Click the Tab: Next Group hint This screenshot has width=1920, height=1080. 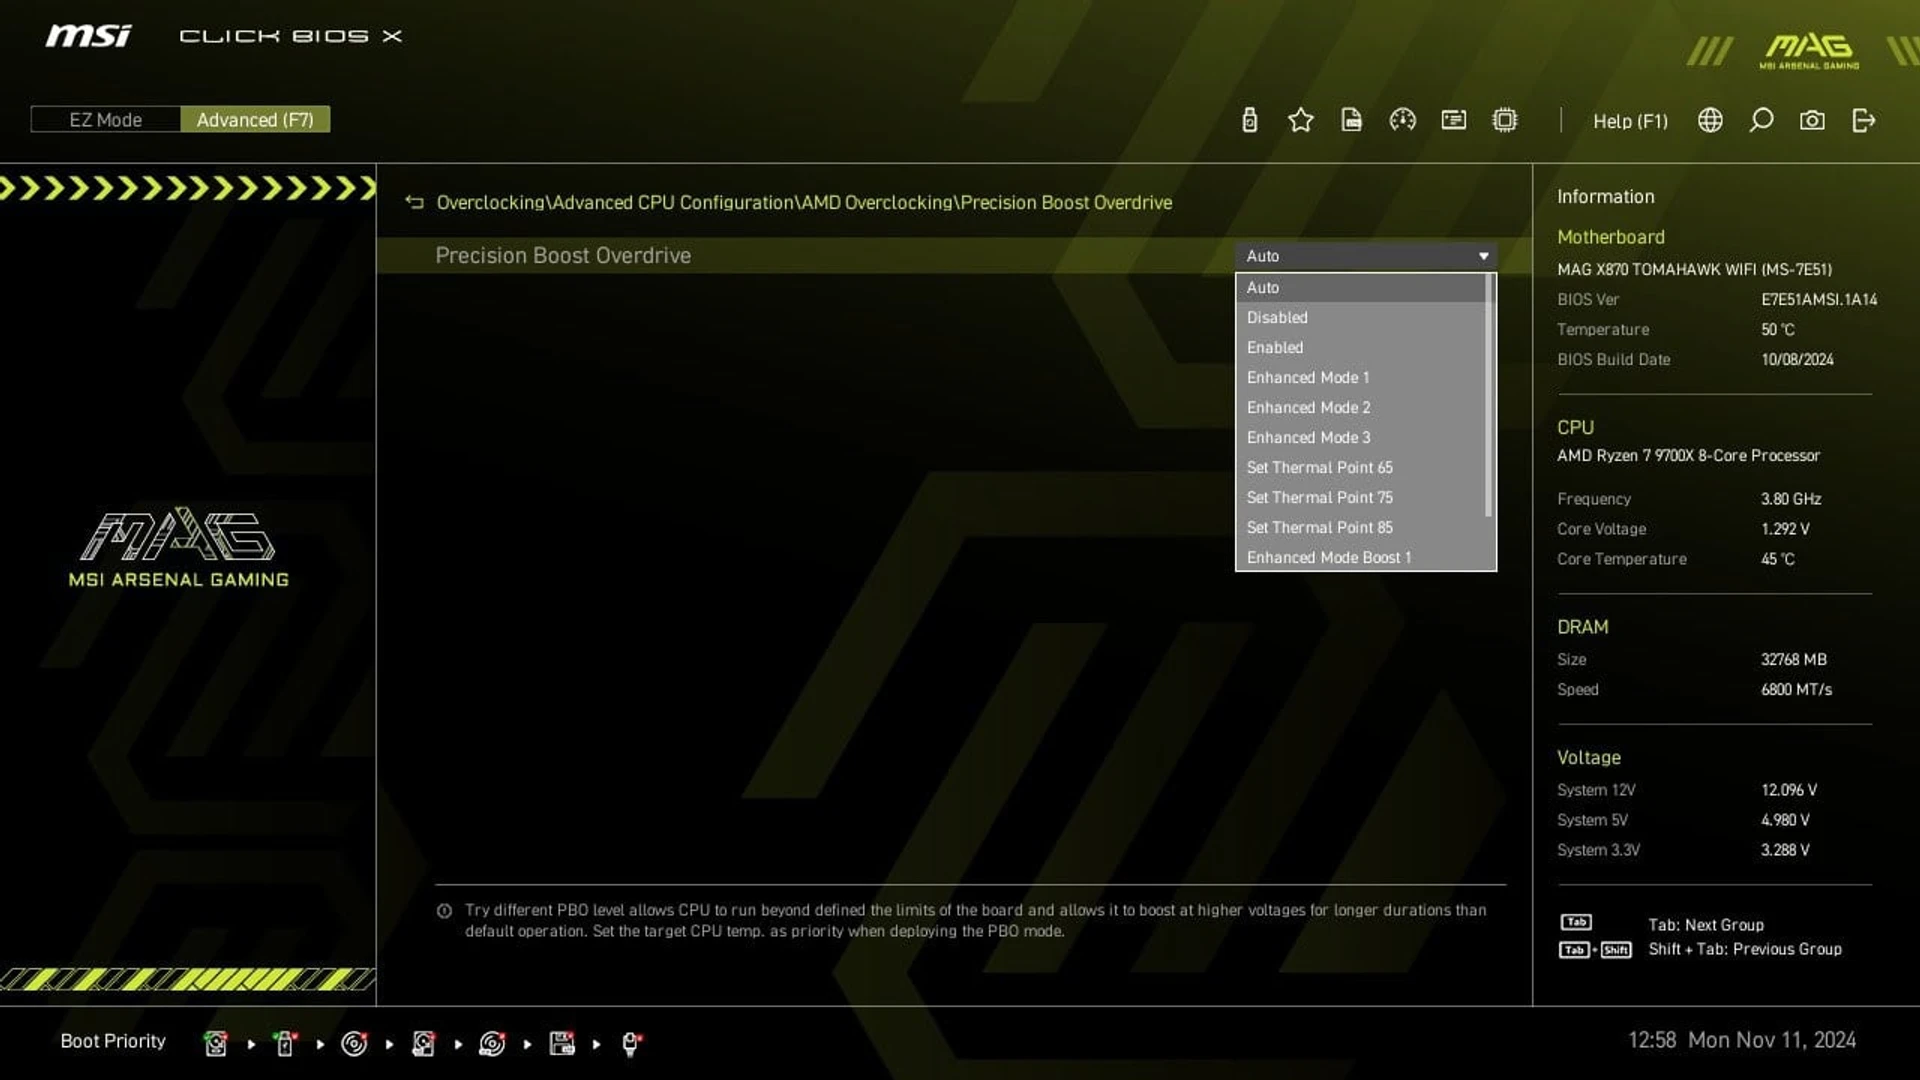pyautogui.click(x=1706, y=925)
